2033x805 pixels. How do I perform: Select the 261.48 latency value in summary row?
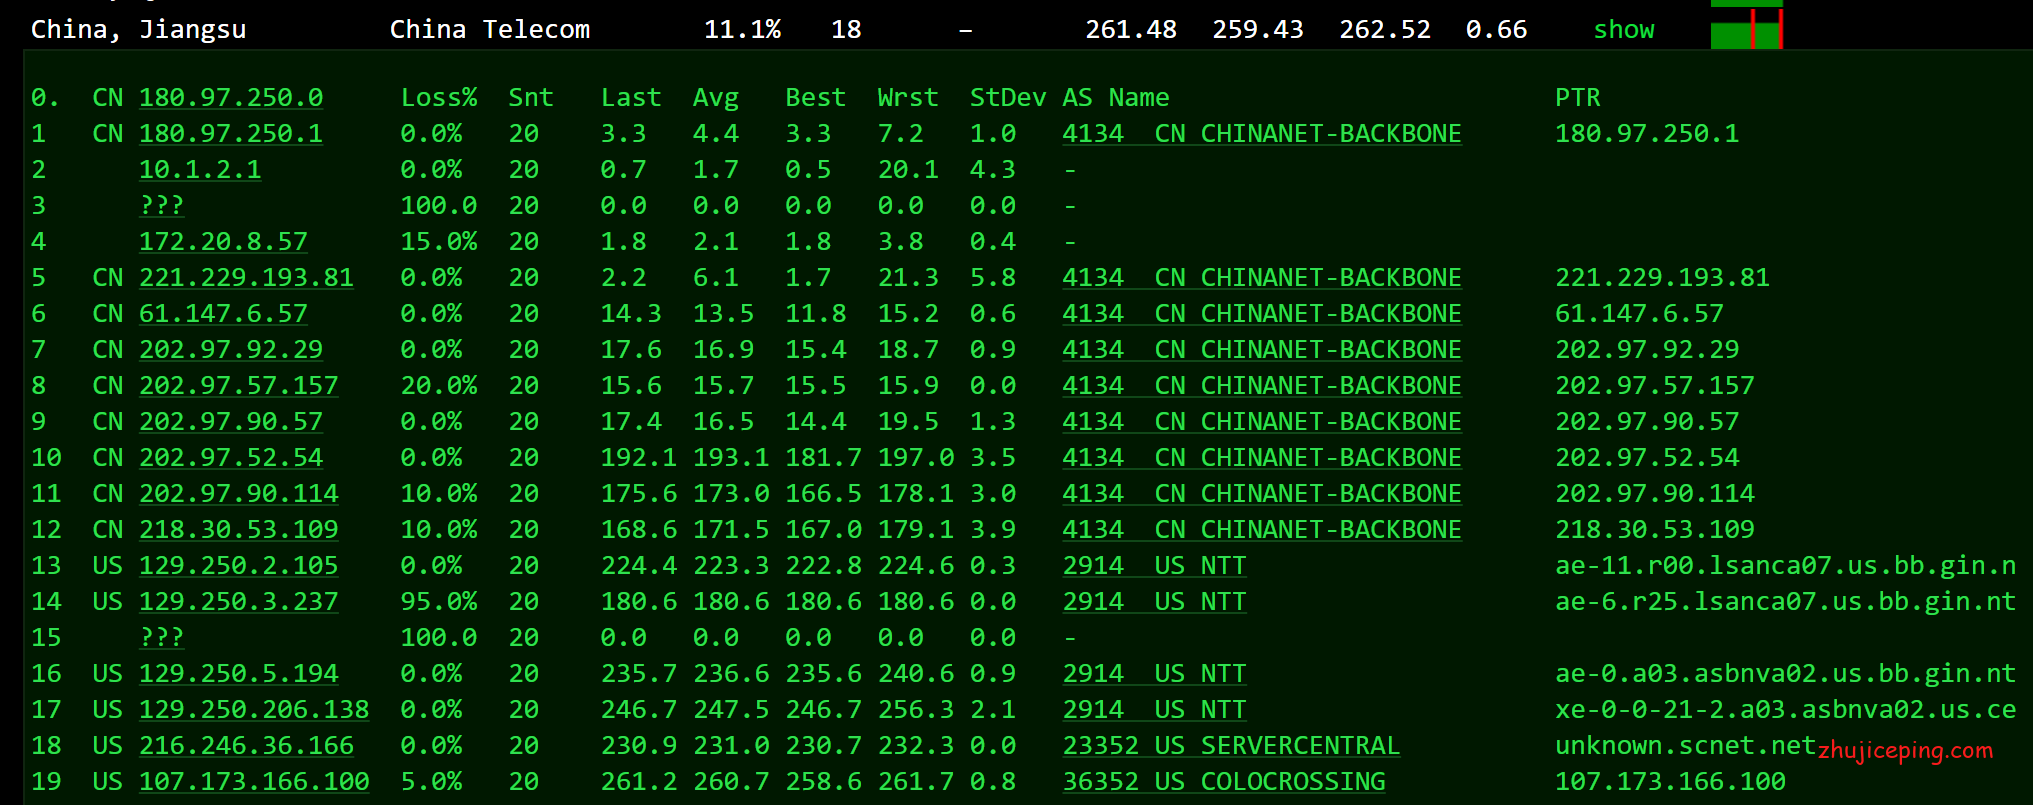[x=1131, y=30]
